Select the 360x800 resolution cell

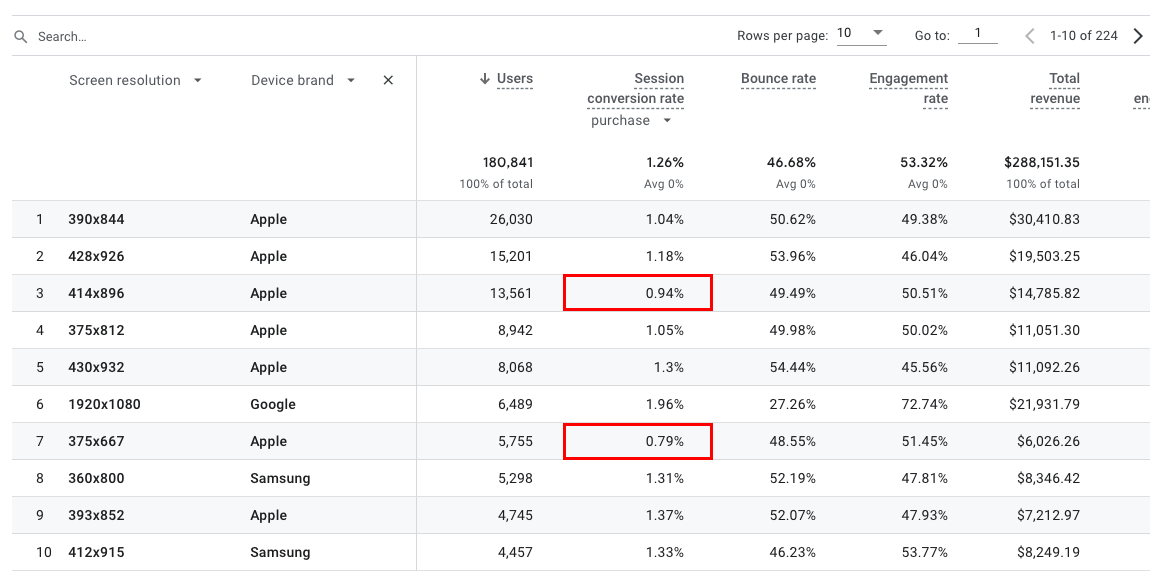click(x=96, y=479)
